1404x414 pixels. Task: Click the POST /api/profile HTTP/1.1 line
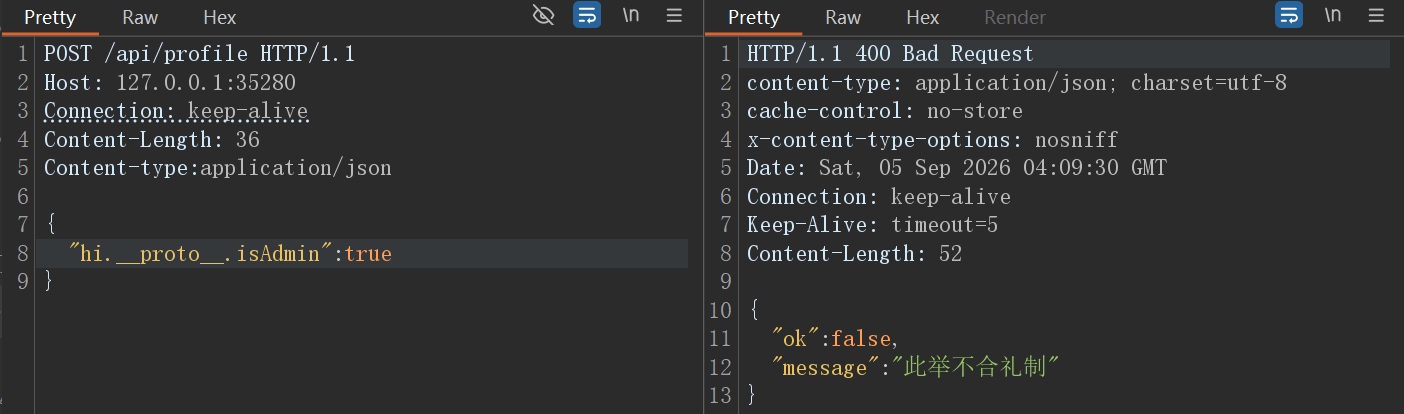tap(199, 53)
